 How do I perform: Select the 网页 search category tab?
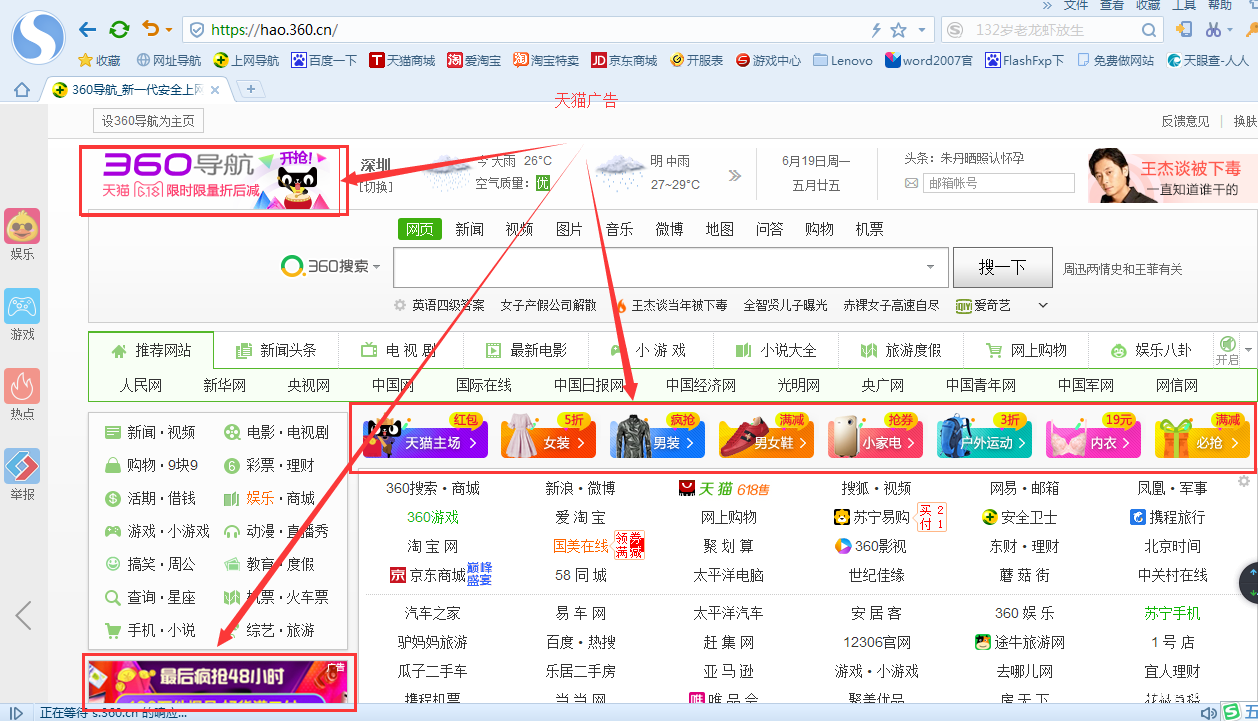tap(419, 229)
